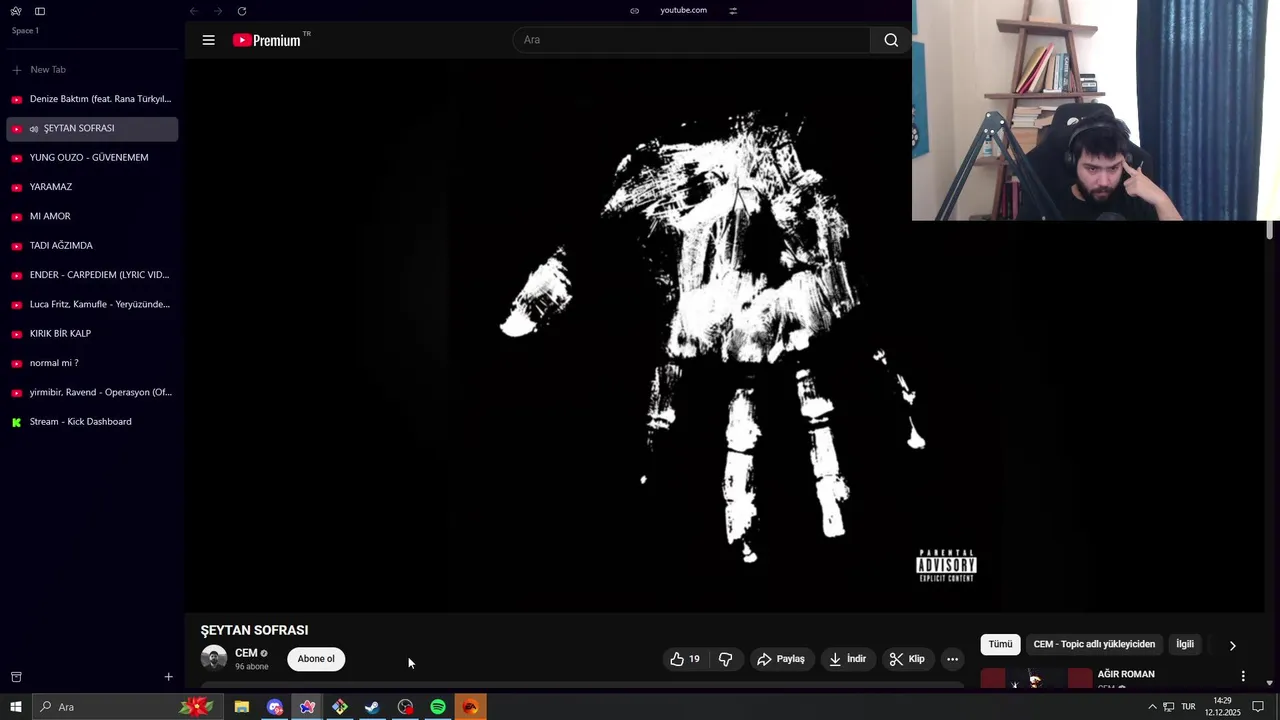
Task: Mute the playing tab's speaker icon
Action: (x=34, y=129)
